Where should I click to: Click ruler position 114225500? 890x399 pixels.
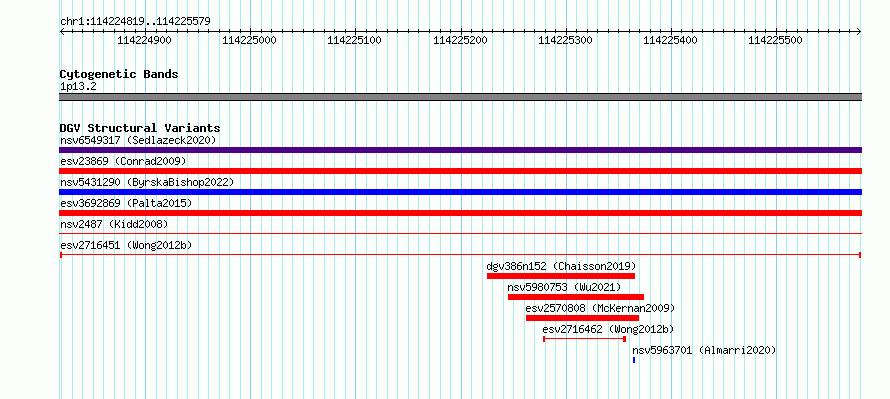[x=775, y=40]
